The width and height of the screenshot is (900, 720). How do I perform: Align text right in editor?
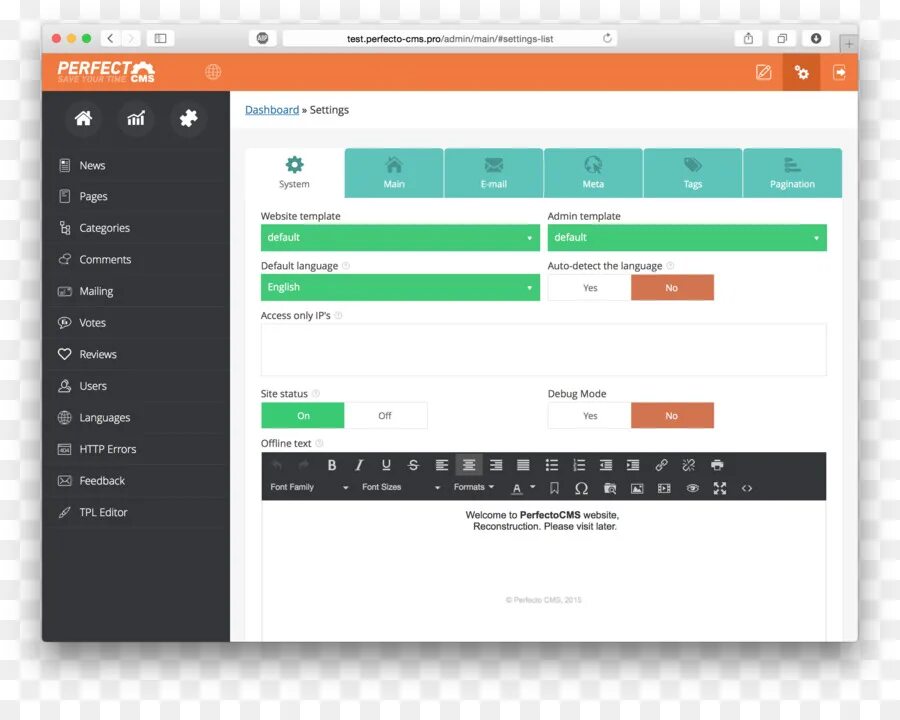point(496,465)
